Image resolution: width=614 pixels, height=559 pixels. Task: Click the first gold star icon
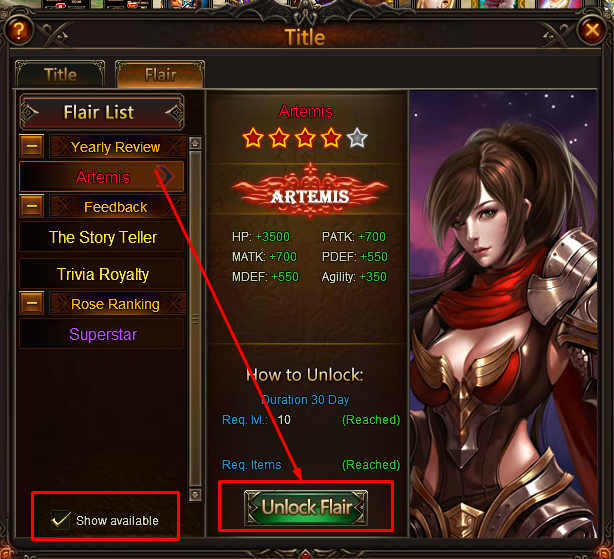(x=253, y=138)
